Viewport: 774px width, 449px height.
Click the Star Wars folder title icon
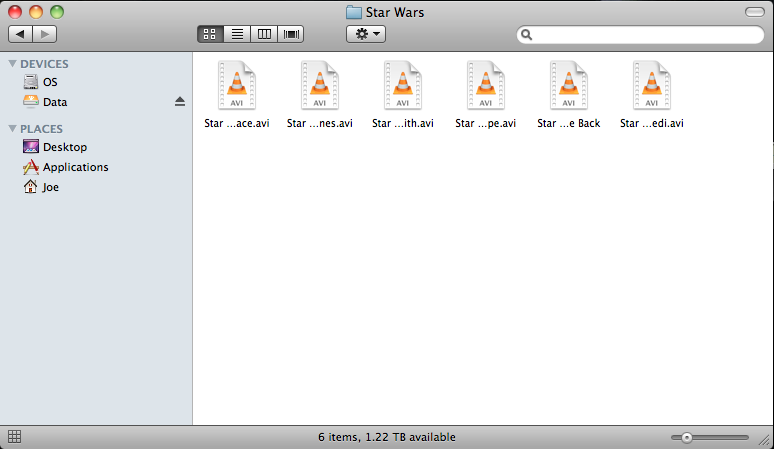tap(353, 12)
